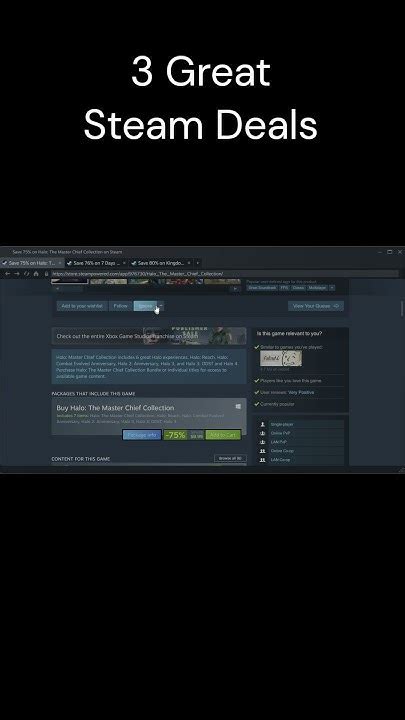The image size is (405, 720).
Task: Close the 'Save 80% on Kingdo...' tab
Action: pyautogui.click(x=189, y=263)
